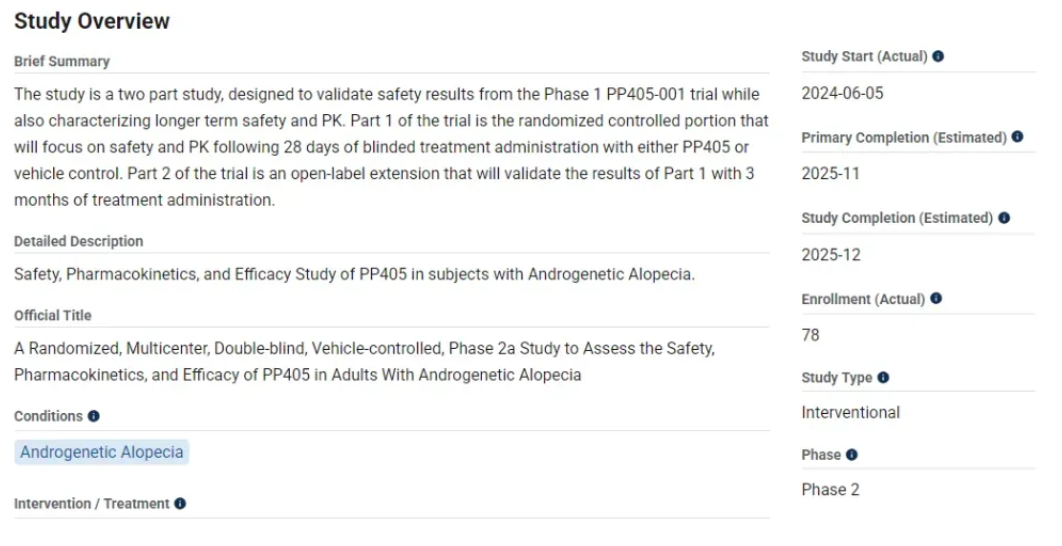Show the Phase info tooltip icon
This screenshot has width=1062, height=546.
click(x=852, y=455)
